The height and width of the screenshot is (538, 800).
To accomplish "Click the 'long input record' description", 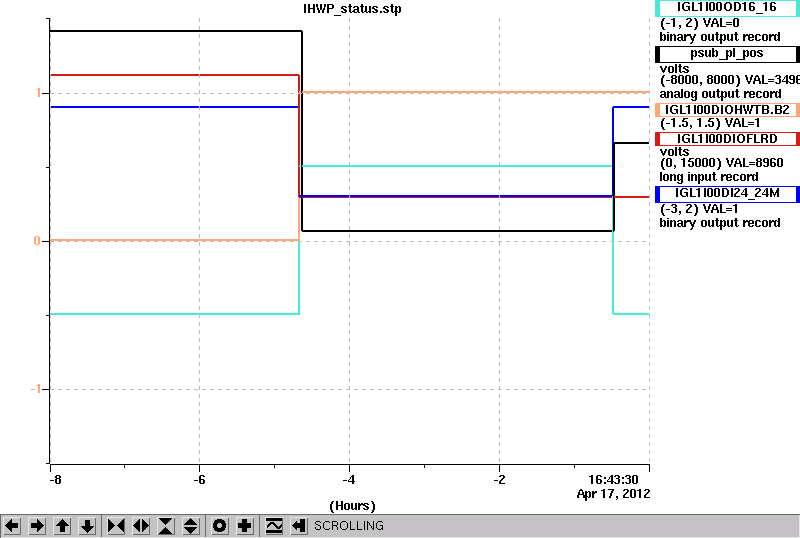I will 709,177.
